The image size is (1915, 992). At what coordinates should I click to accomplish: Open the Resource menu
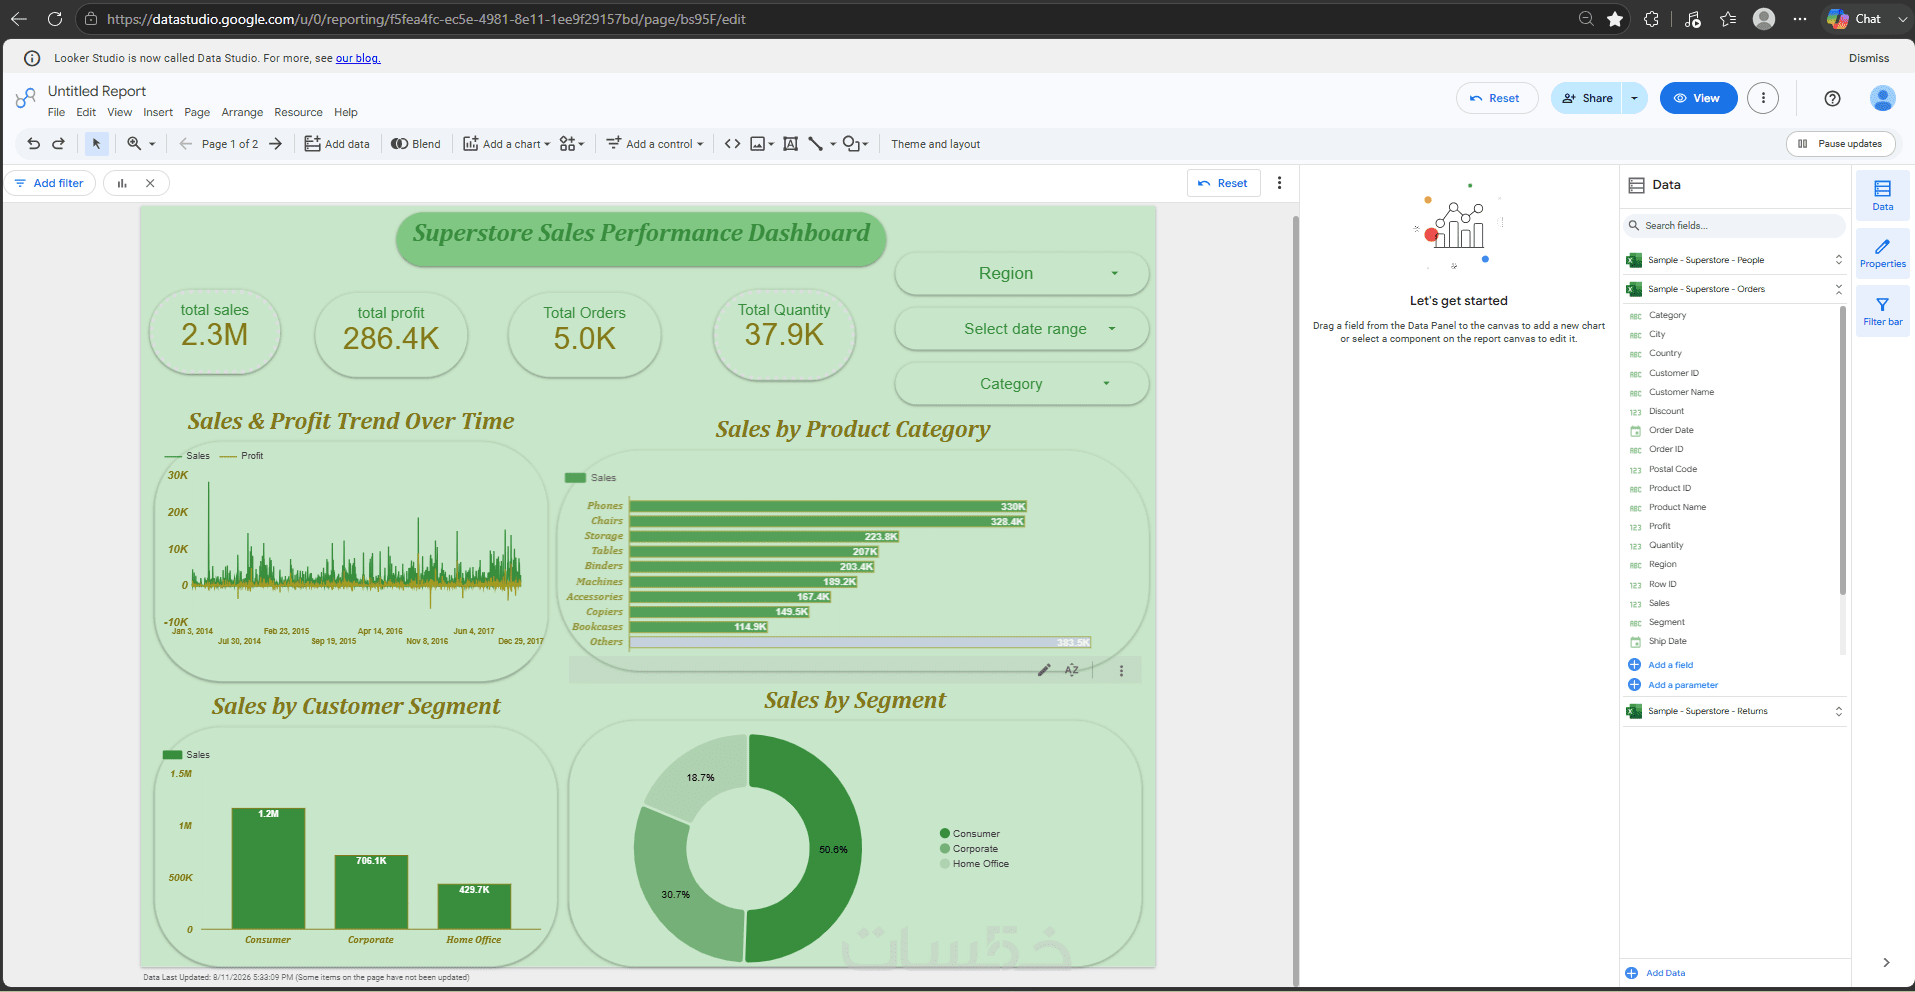(298, 113)
